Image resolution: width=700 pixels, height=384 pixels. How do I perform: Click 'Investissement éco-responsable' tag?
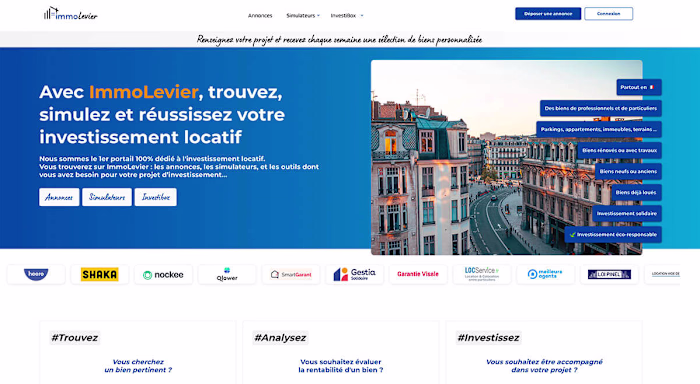pyautogui.click(x=613, y=234)
